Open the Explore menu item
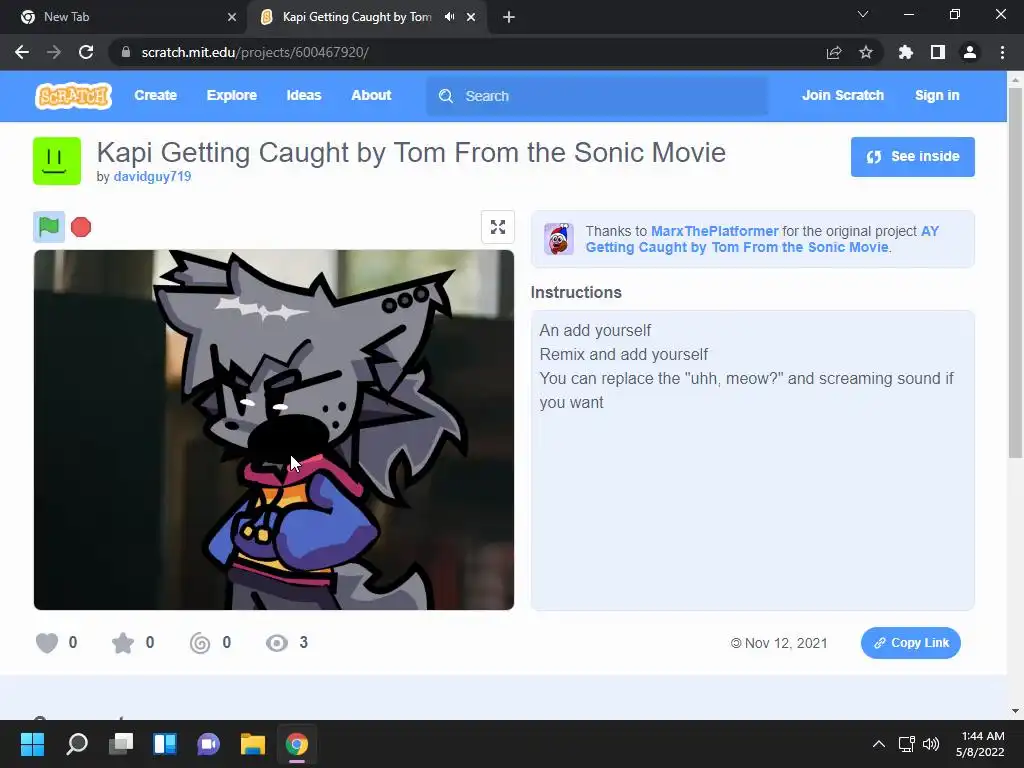The height and width of the screenshot is (768, 1024). [x=232, y=95]
